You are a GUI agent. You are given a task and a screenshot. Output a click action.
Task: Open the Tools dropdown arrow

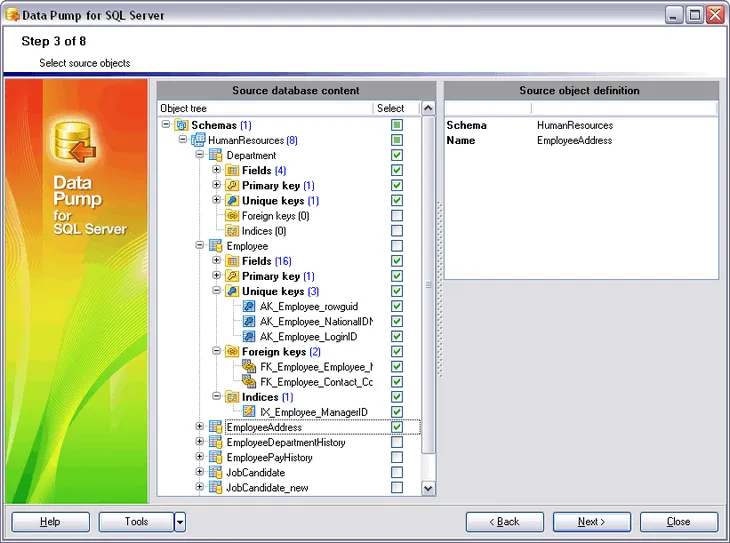180,522
